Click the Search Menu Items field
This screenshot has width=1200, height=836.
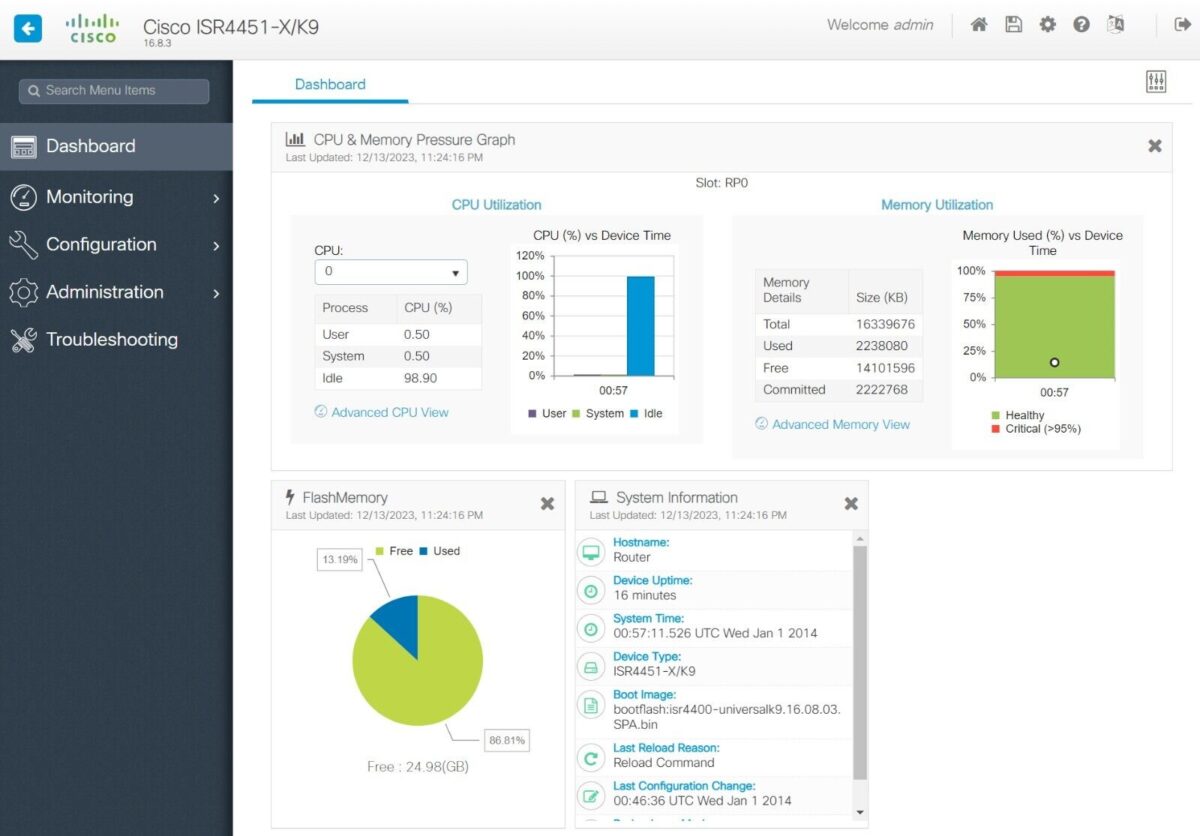(x=114, y=91)
